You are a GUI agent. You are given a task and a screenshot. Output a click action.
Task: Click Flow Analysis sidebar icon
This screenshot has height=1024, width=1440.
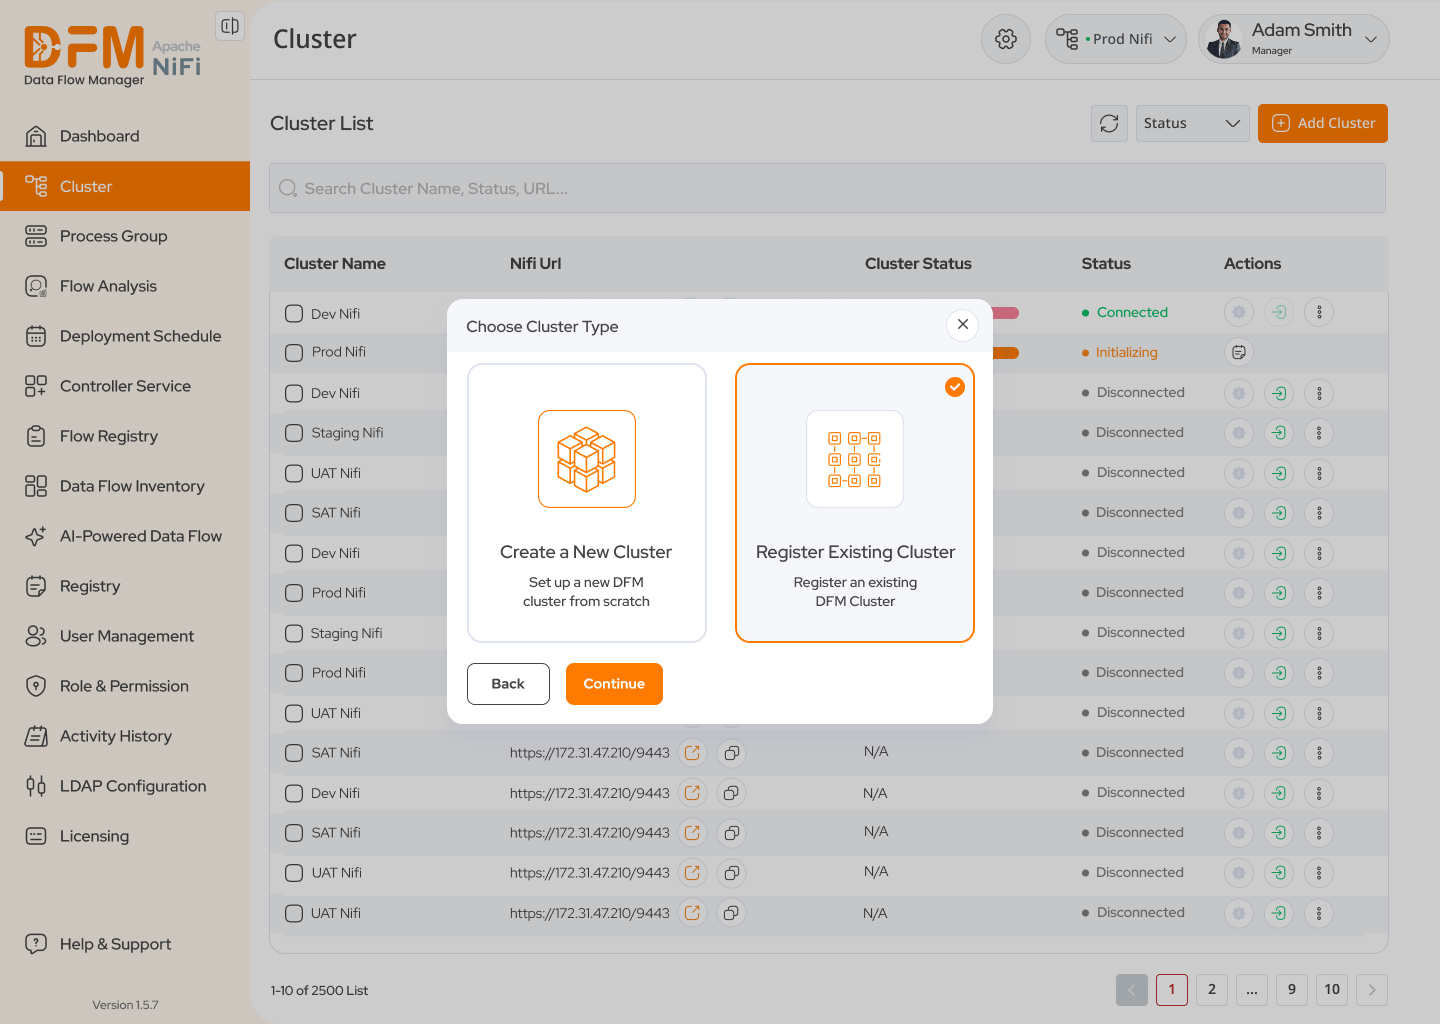(x=36, y=286)
